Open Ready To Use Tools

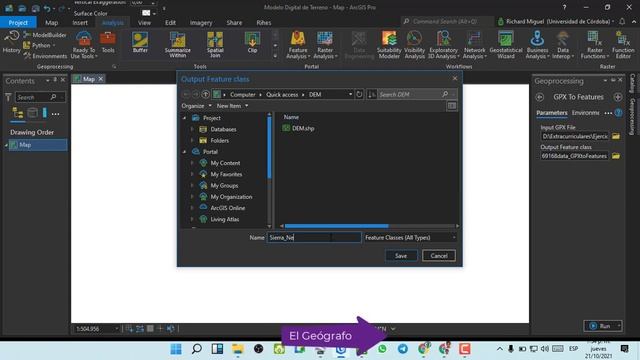[x=84, y=45]
